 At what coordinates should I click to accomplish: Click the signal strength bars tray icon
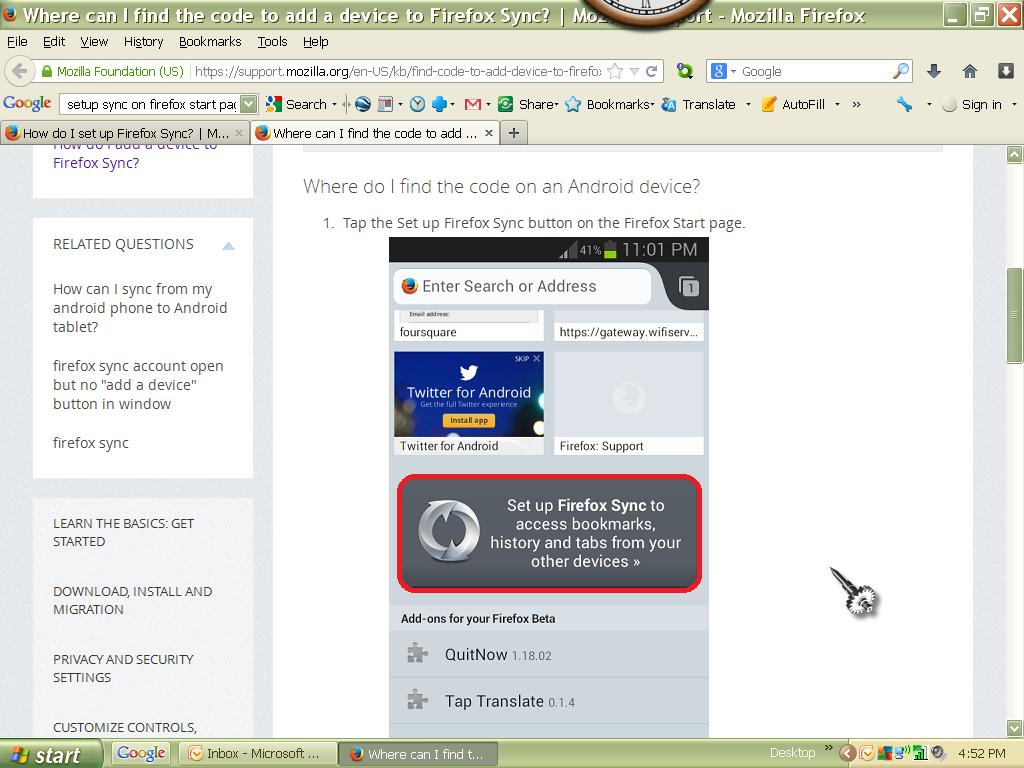(x=920, y=753)
